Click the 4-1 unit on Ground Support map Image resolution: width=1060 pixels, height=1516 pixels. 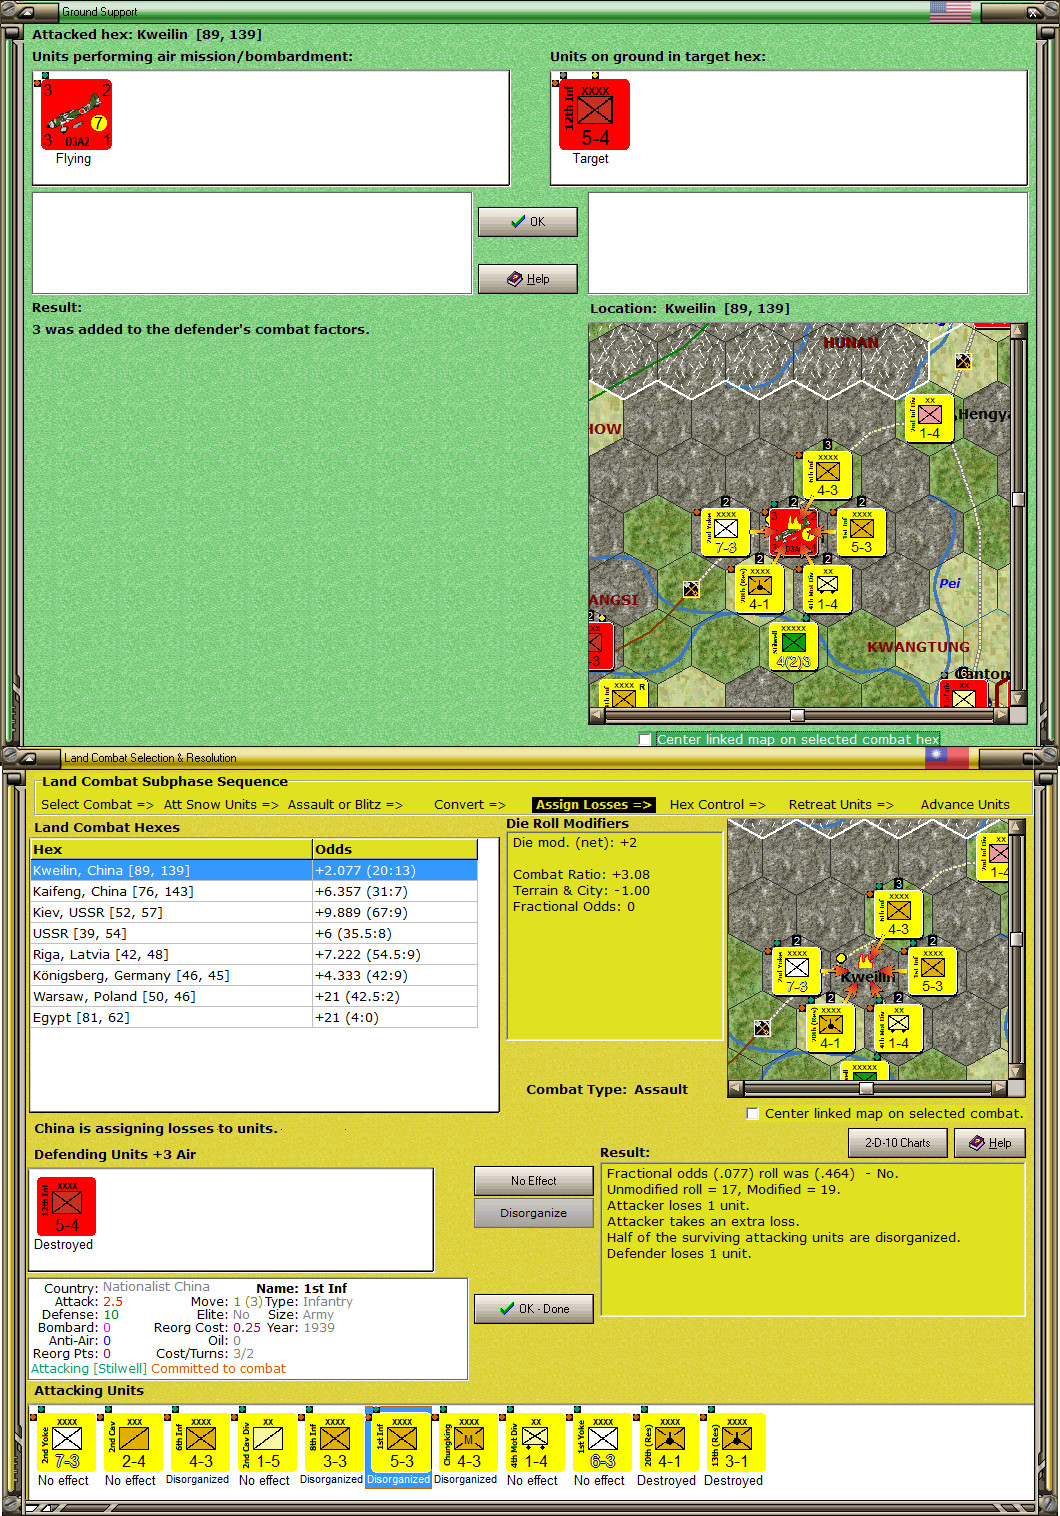coord(759,589)
